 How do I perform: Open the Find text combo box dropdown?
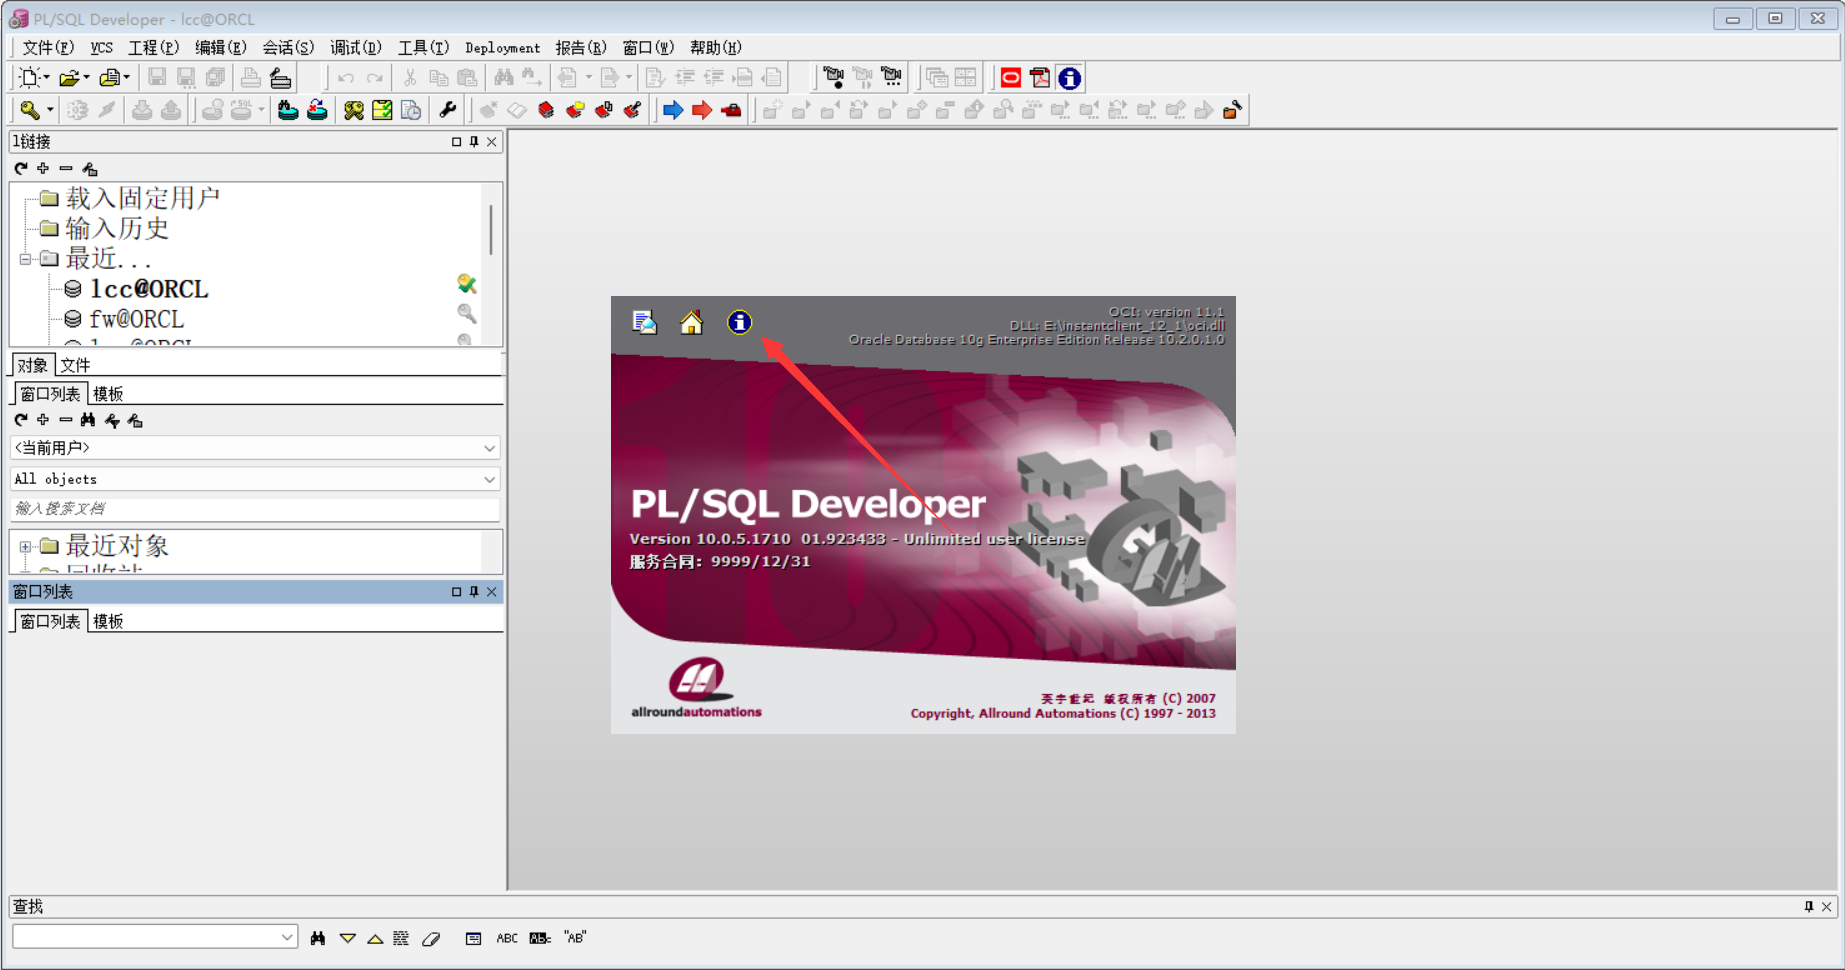coord(287,937)
